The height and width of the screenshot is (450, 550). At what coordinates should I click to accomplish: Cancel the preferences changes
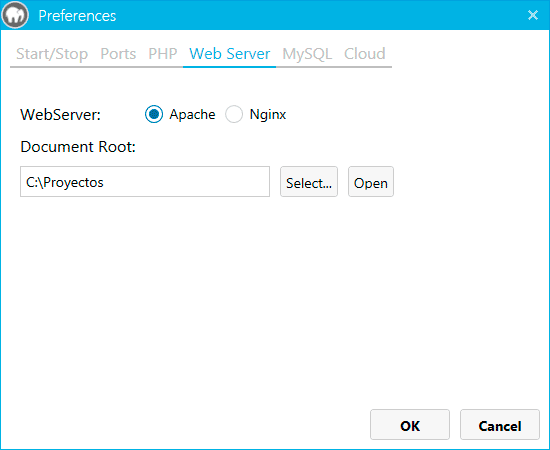tap(500, 424)
